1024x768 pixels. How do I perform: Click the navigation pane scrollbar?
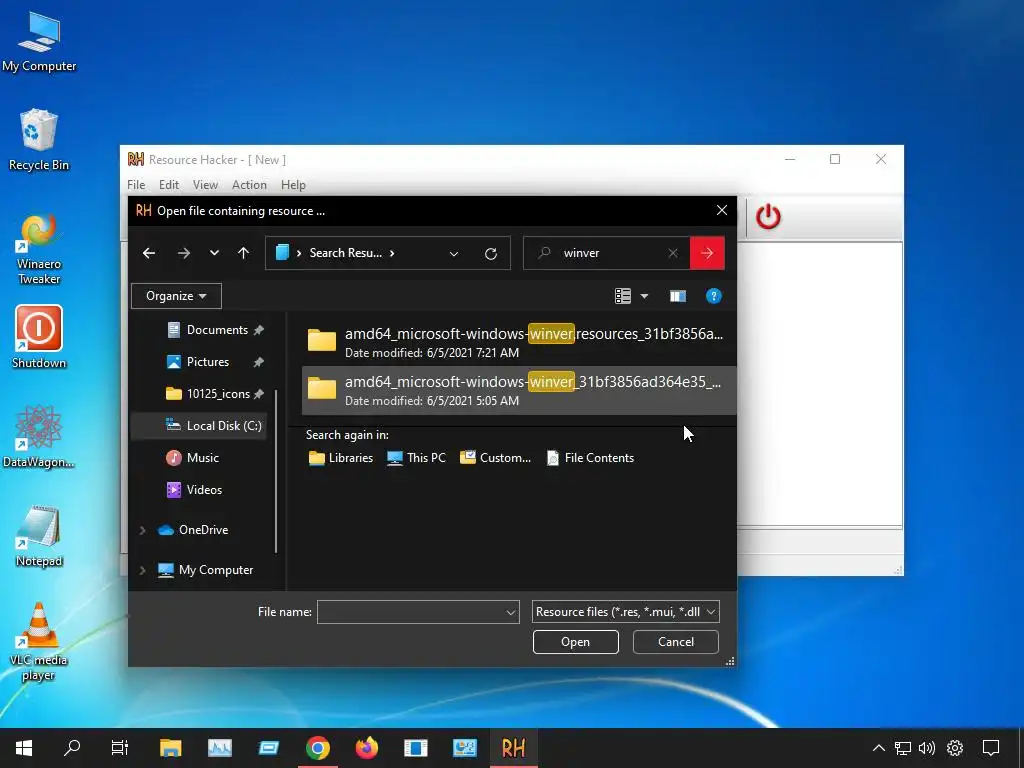[x=277, y=470]
